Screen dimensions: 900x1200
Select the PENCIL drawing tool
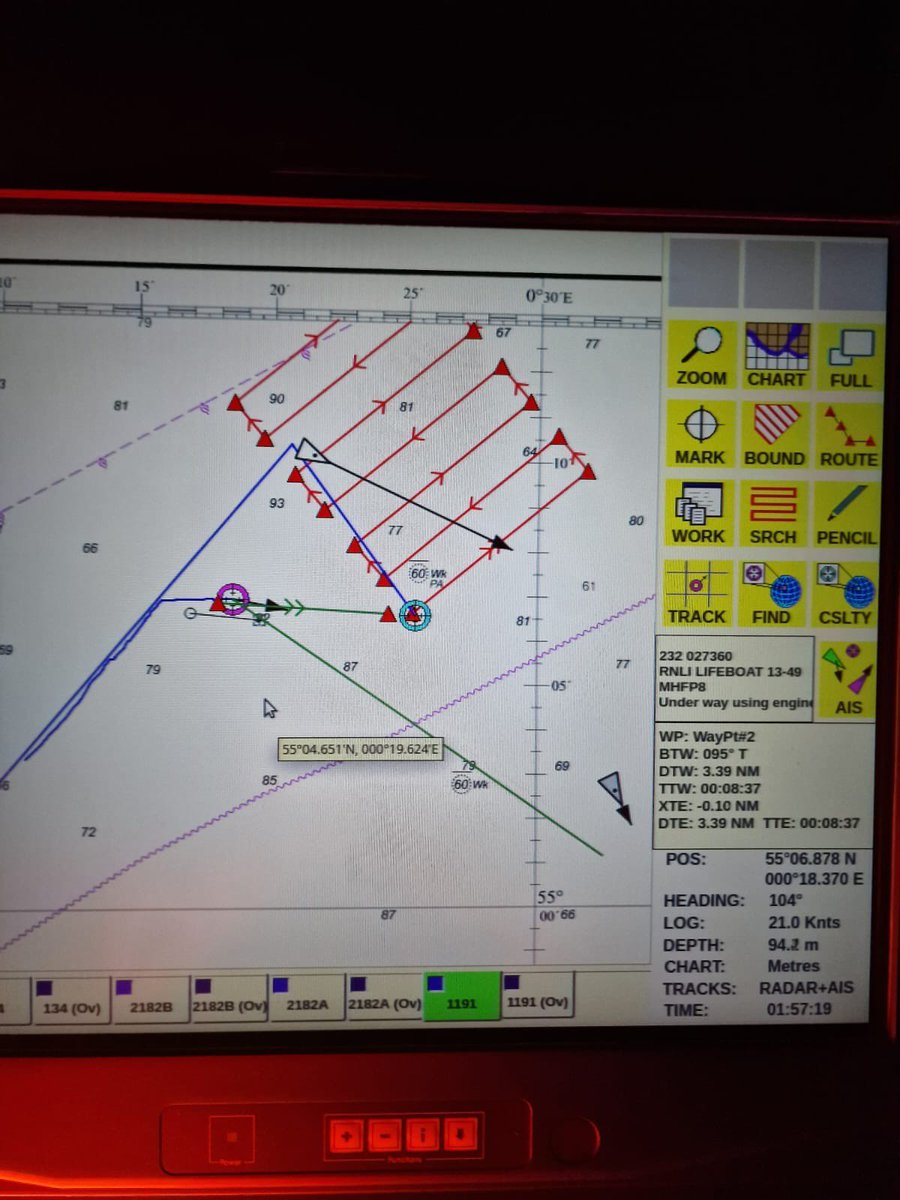847,515
